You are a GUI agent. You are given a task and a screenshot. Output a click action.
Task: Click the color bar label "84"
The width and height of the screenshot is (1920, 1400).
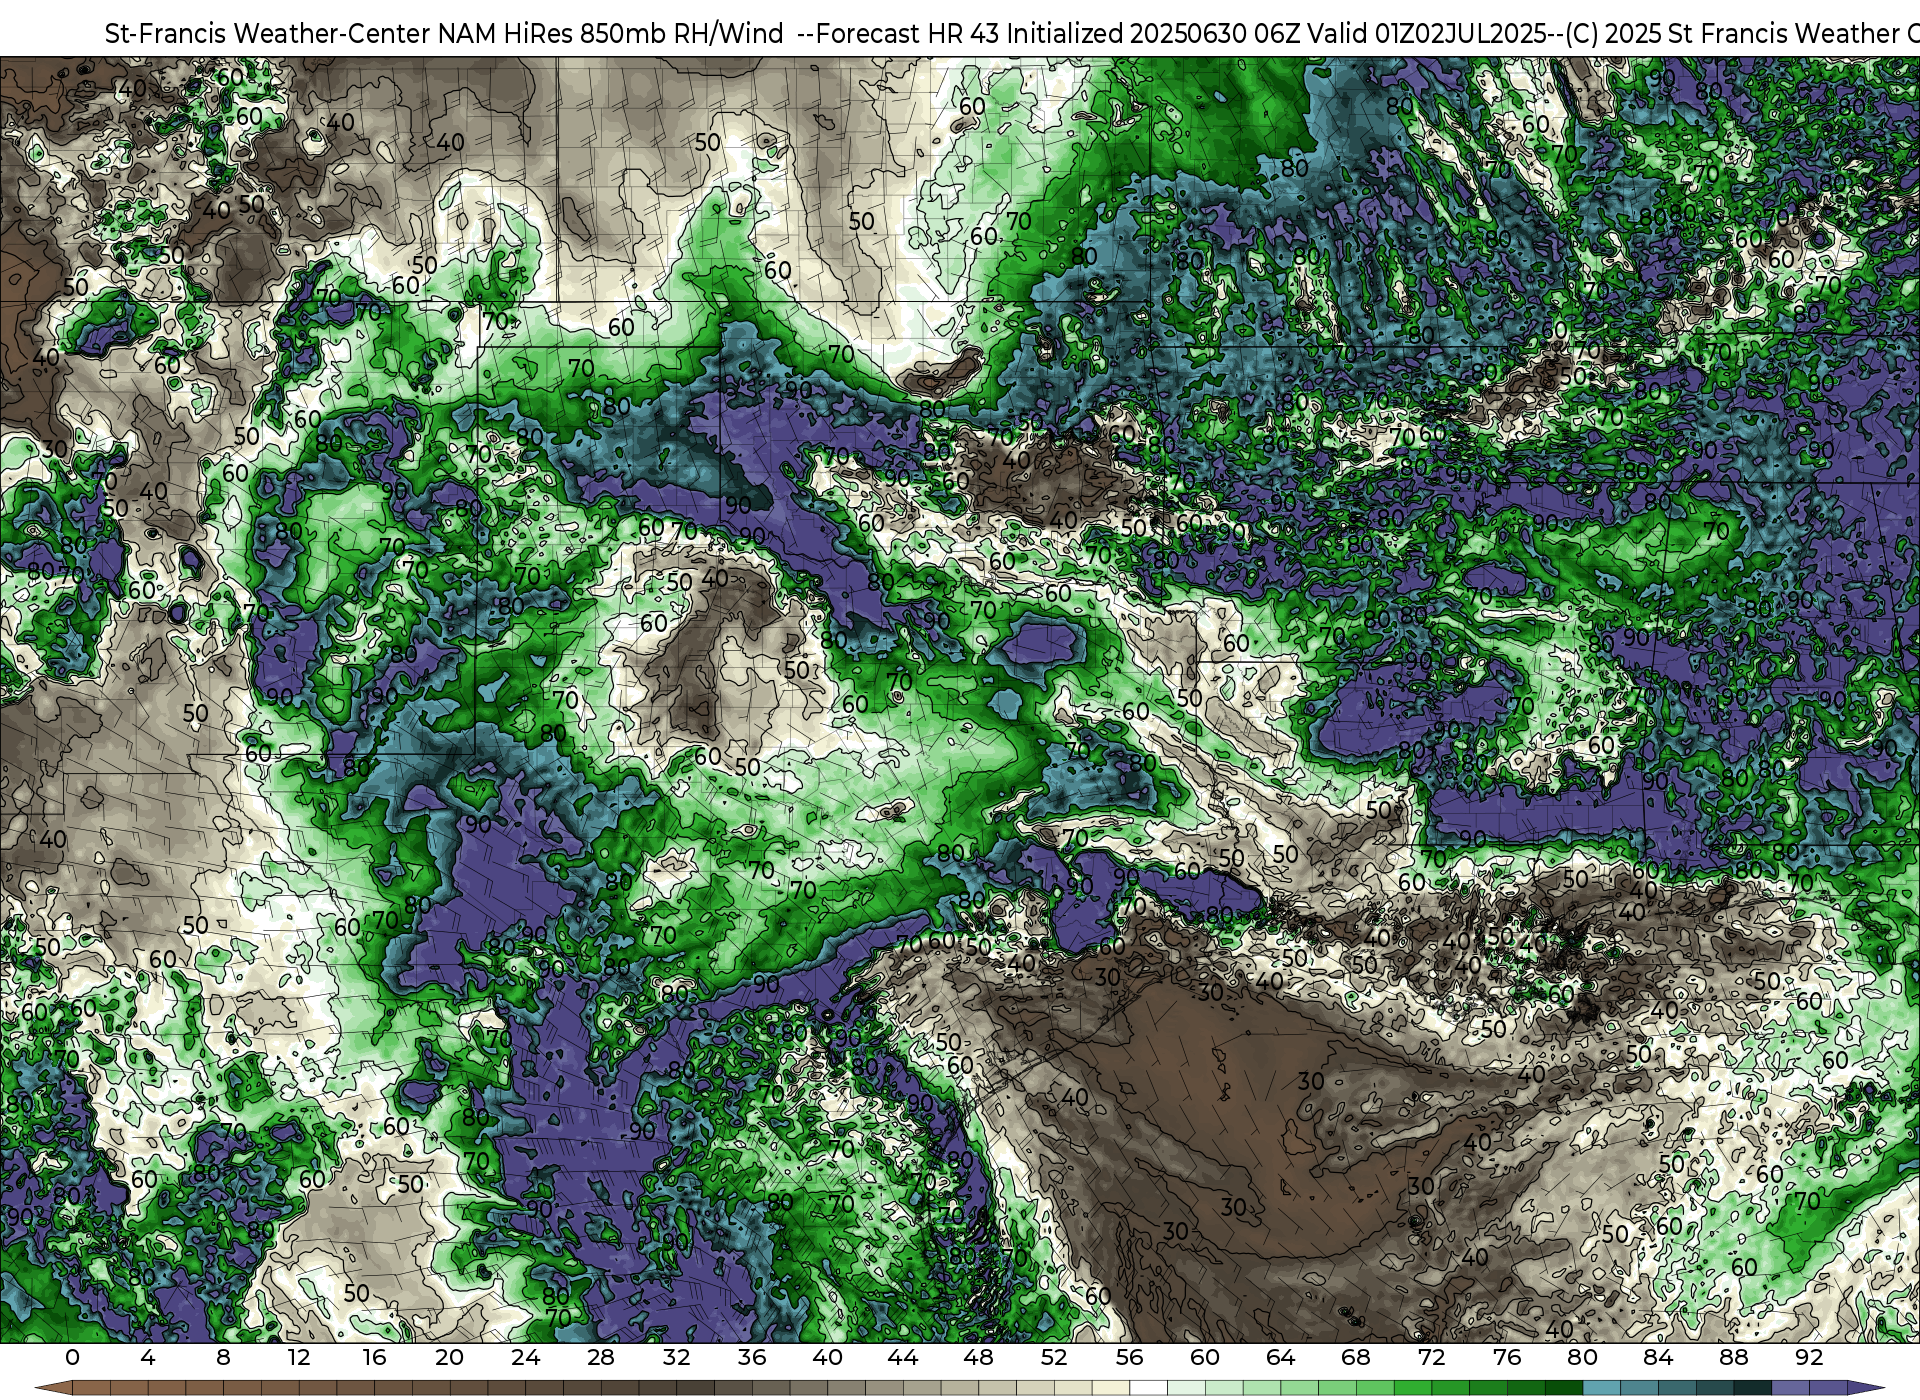point(1657,1357)
